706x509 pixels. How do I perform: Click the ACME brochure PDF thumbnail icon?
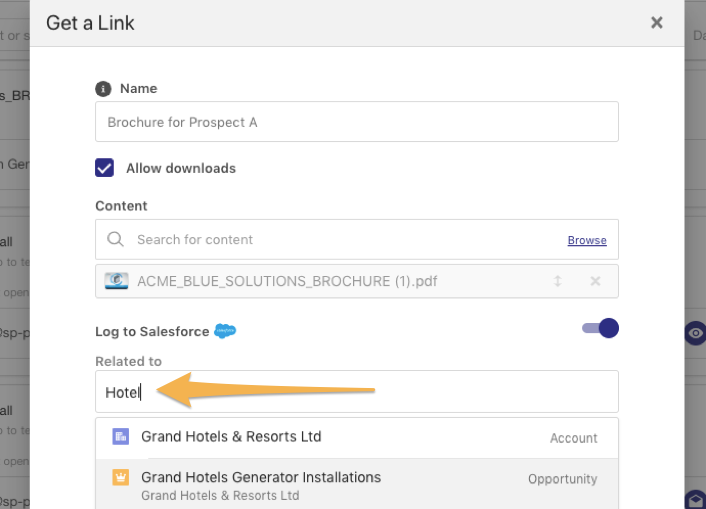tap(116, 281)
